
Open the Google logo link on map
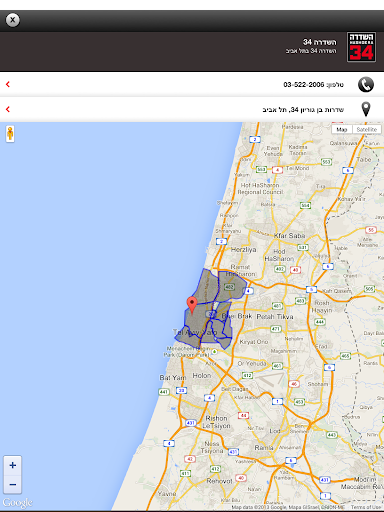[17, 502]
